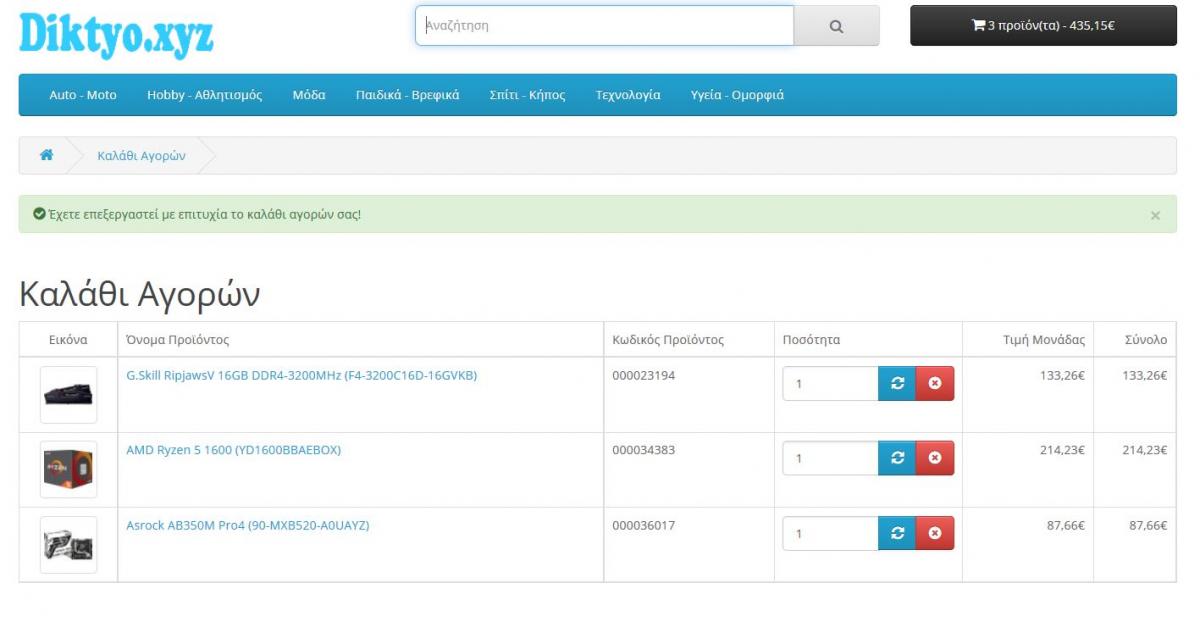Viewport: 1200px width, 622px height.
Task: Update quantity for AMD Ryzen 5 1600
Action: click(x=897, y=458)
